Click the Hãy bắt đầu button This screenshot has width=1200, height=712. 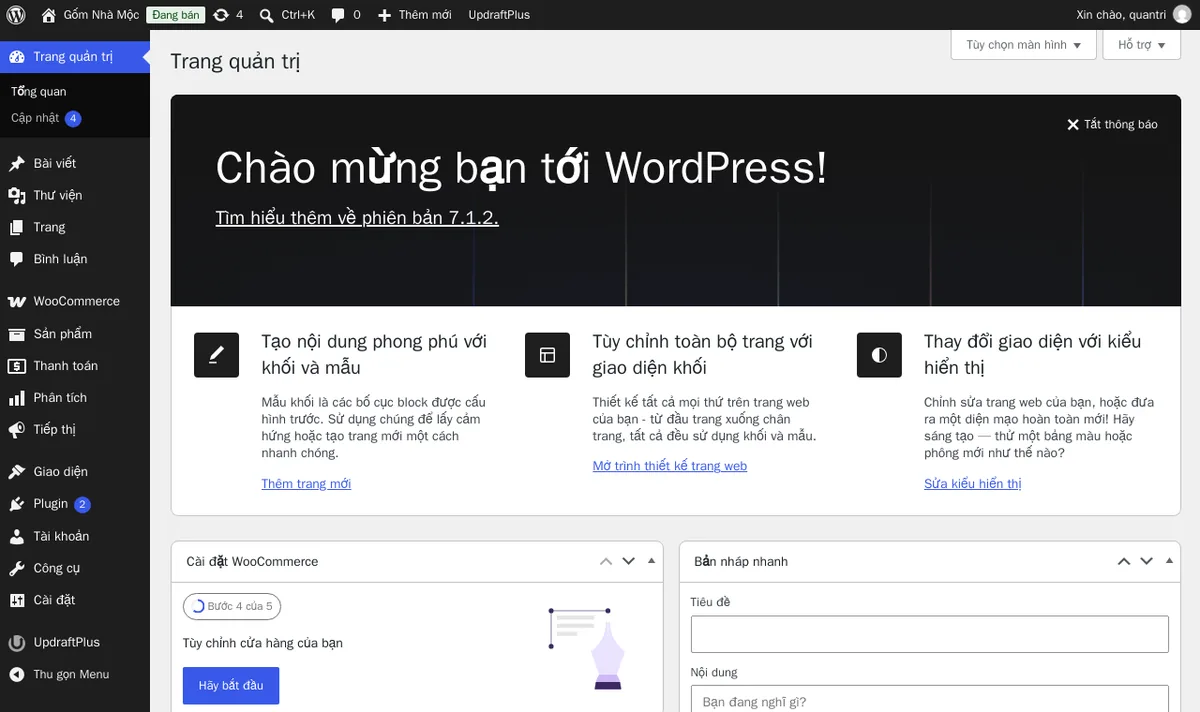click(x=231, y=686)
